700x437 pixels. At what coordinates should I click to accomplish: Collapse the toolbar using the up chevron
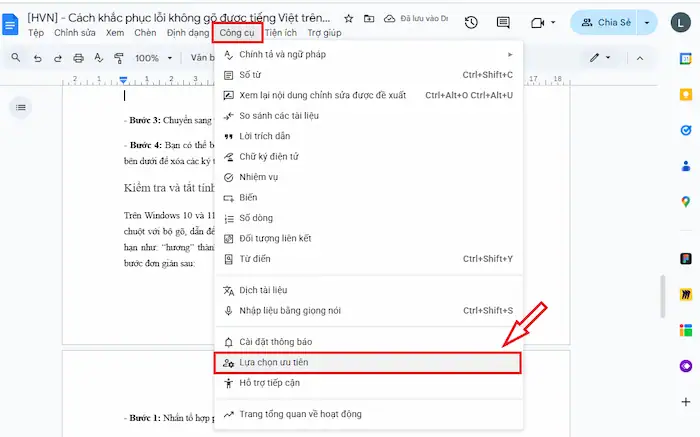click(x=640, y=58)
